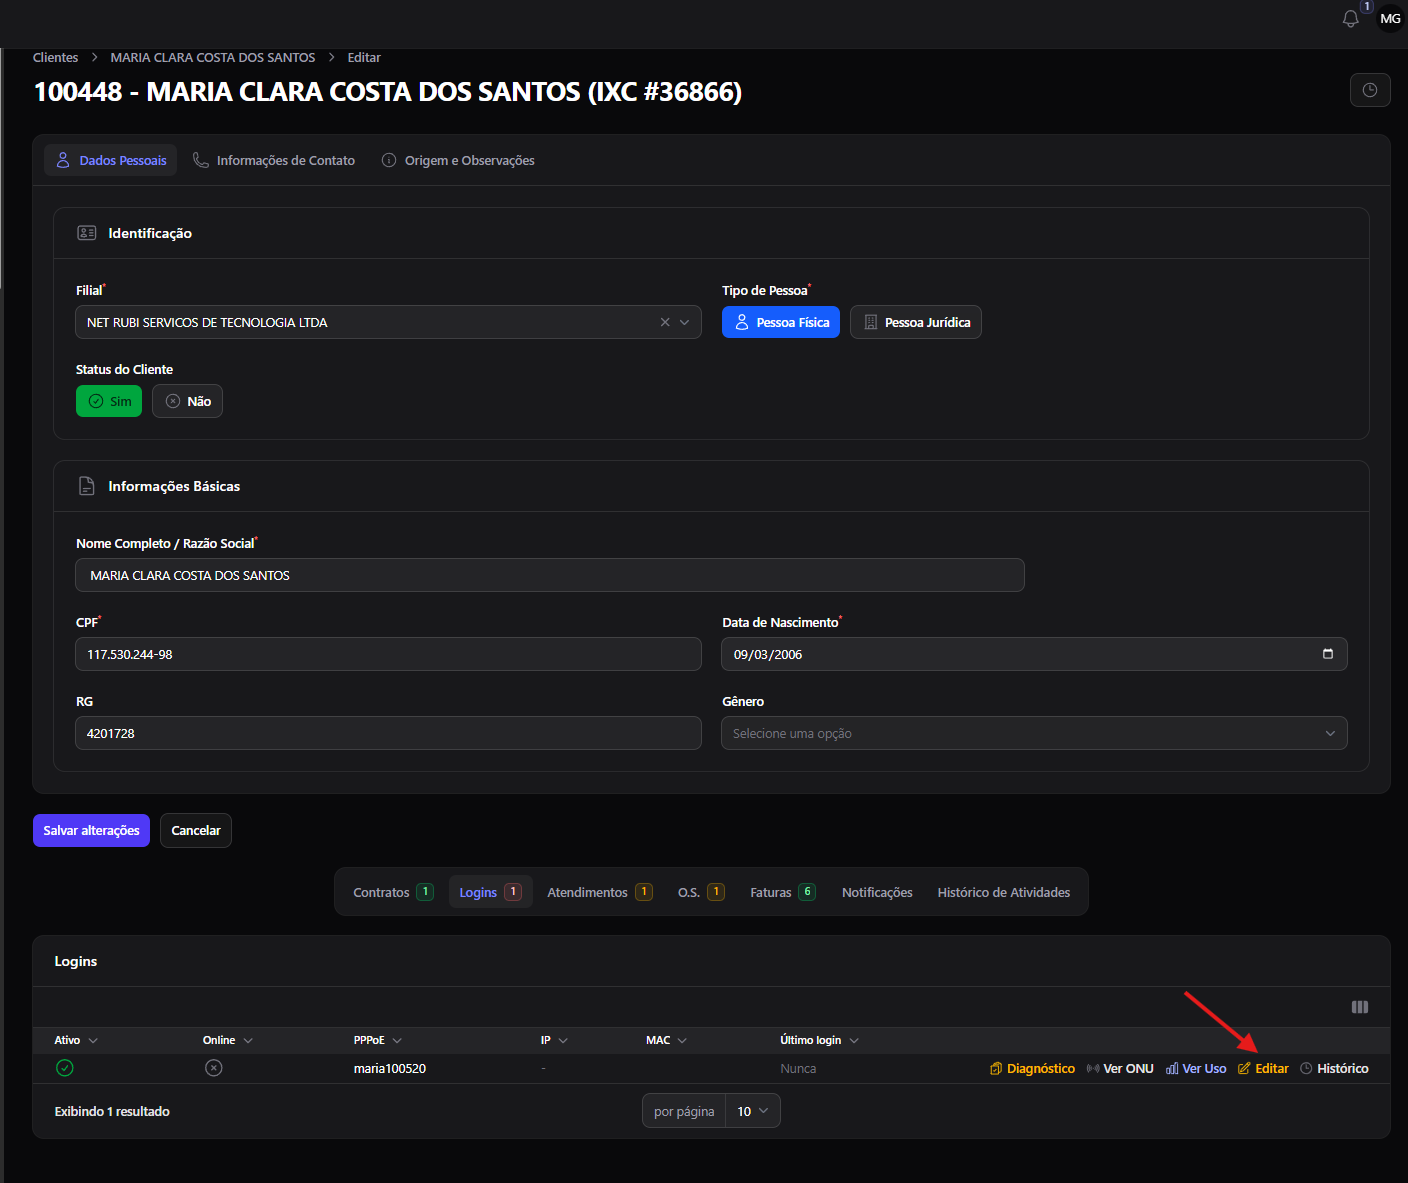The width and height of the screenshot is (1408, 1183).
Task: Open the history clock icon beside title
Action: pyautogui.click(x=1370, y=90)
